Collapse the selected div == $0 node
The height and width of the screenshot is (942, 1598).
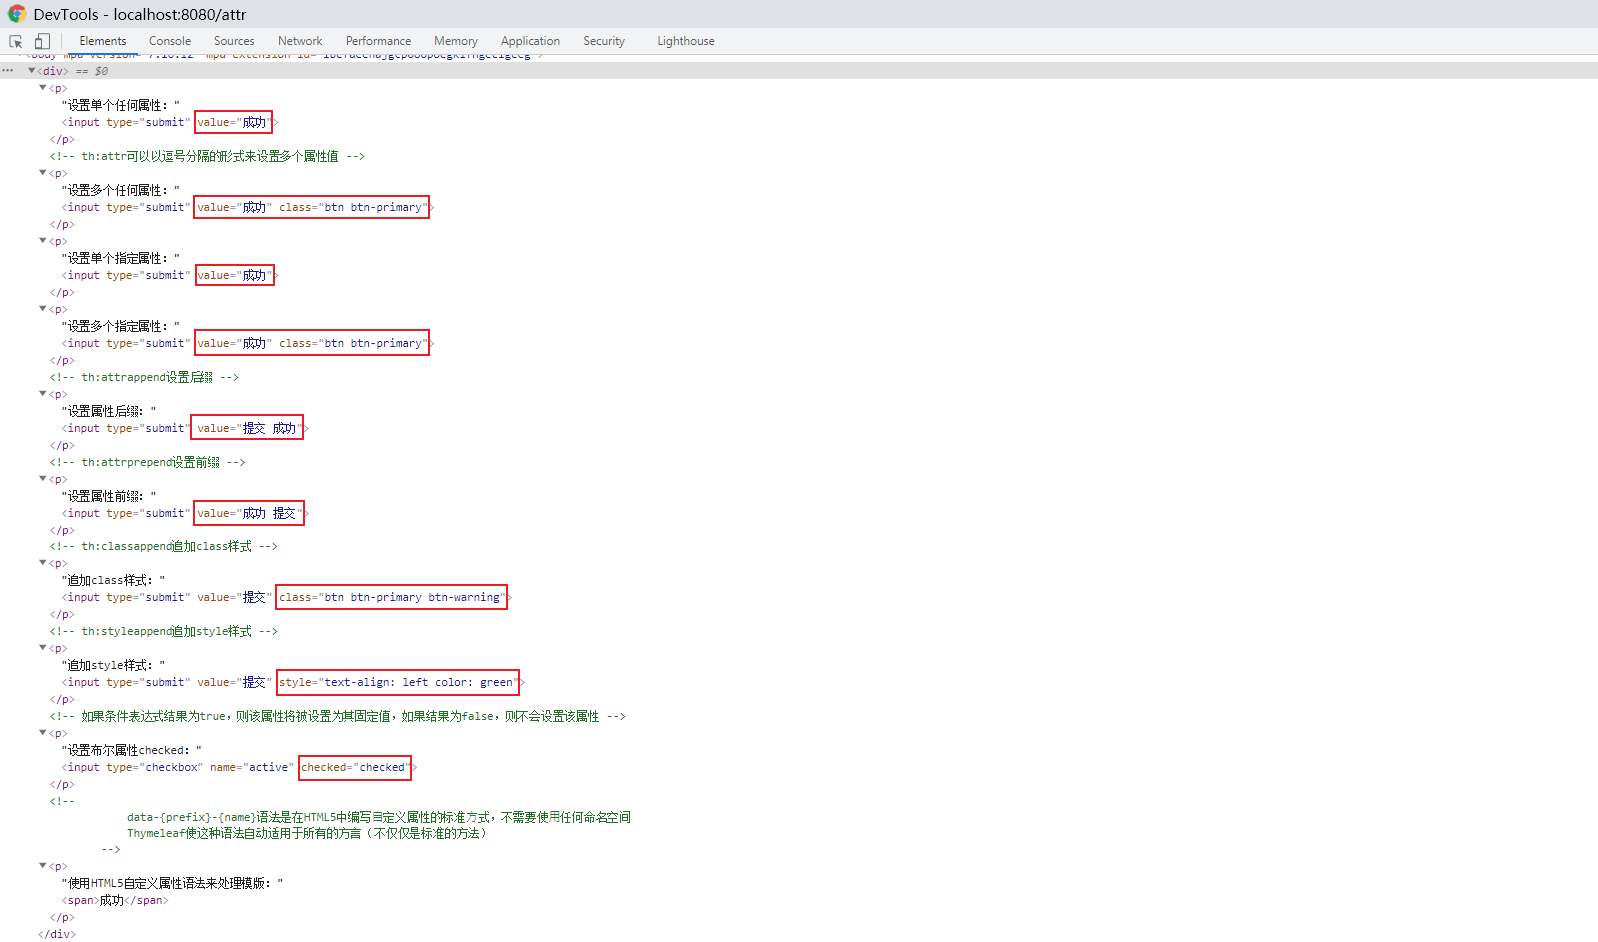[32, 71]
